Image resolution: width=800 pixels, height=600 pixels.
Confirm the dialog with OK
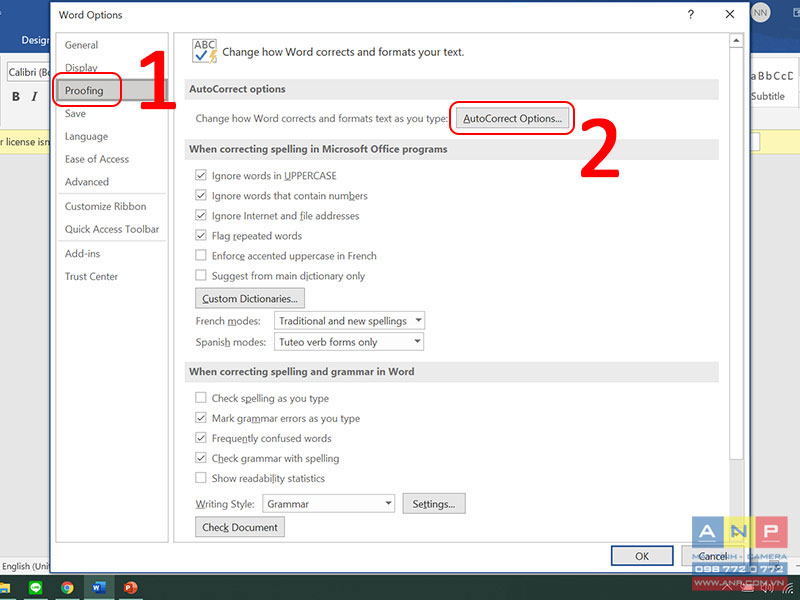(x=642, y=556)
